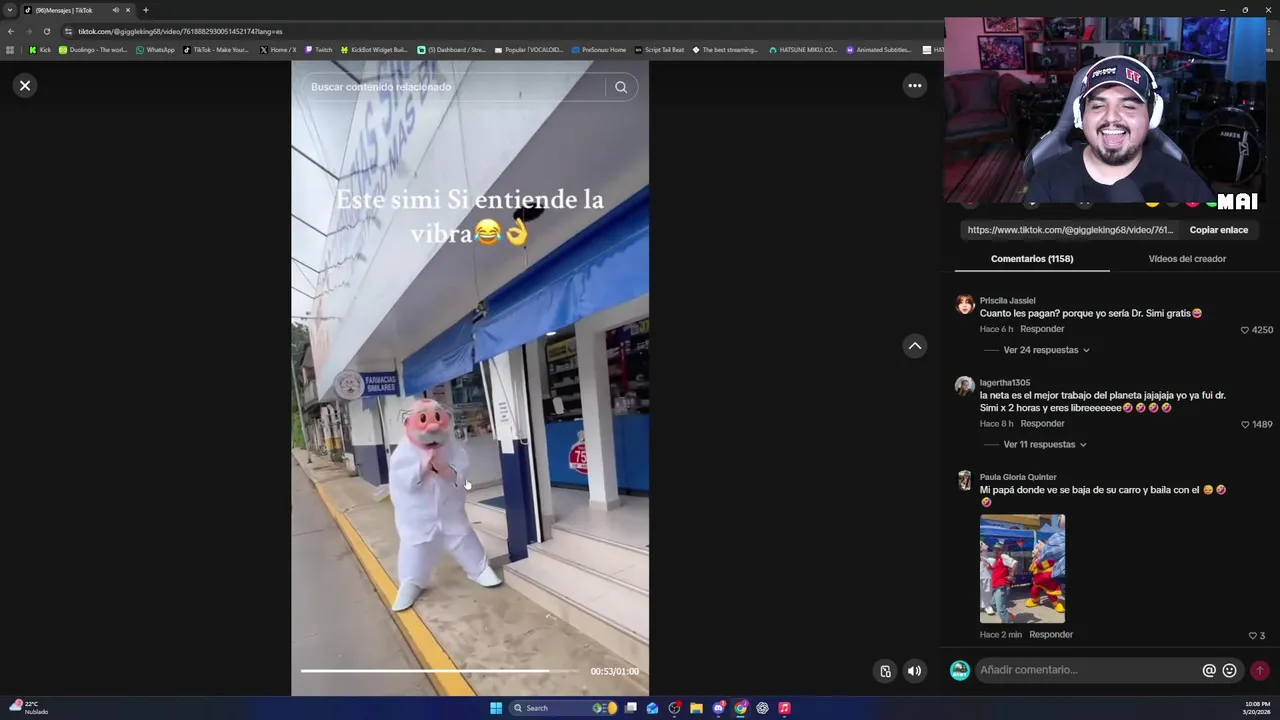Open the image attached to Paula's comment
Screen dimensions: 1280x720
1022,568
